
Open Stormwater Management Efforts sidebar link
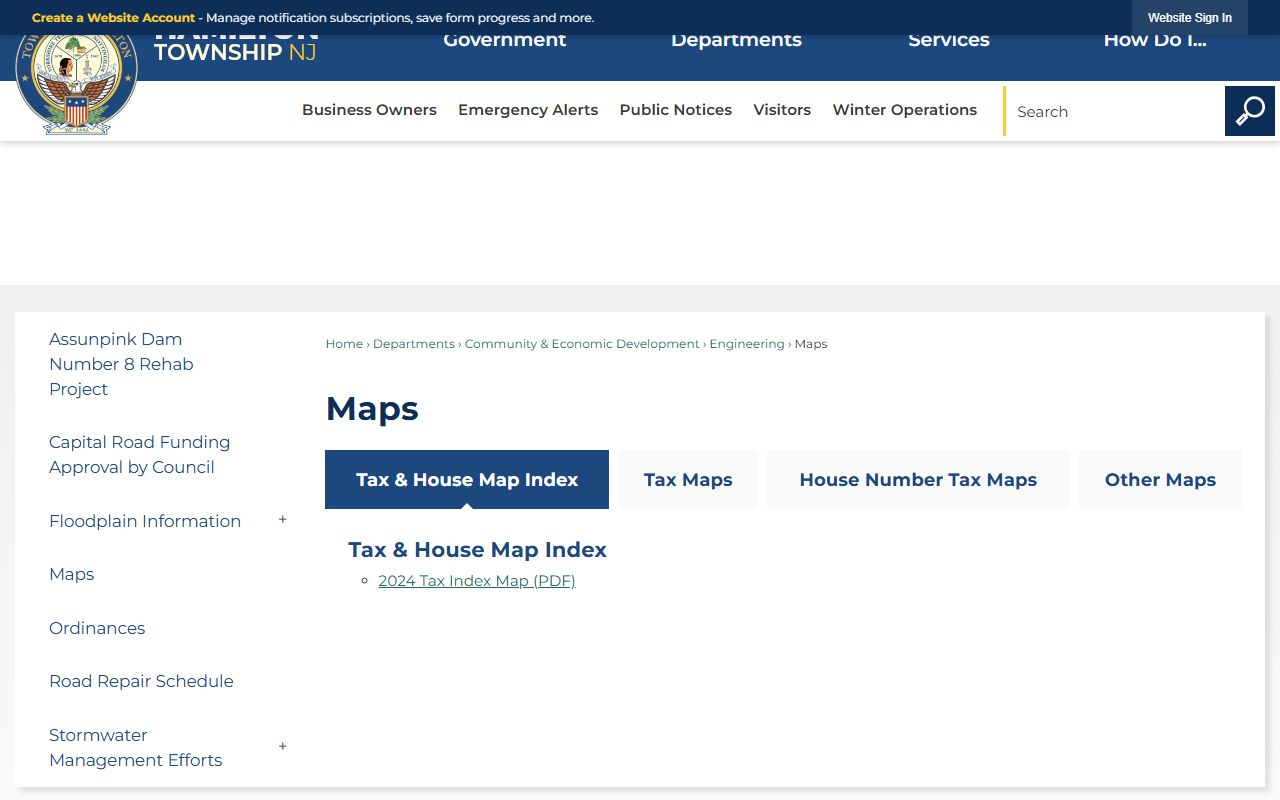[136, 747]
